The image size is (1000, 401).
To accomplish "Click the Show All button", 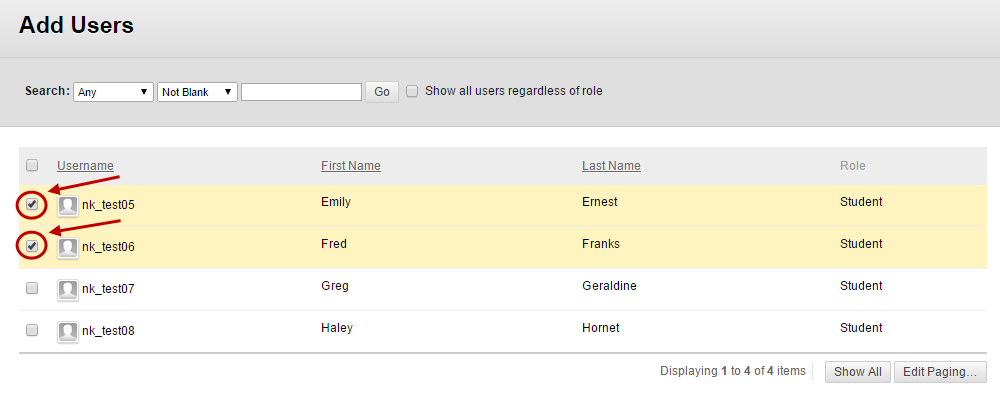I will click(x=858, y=372).
